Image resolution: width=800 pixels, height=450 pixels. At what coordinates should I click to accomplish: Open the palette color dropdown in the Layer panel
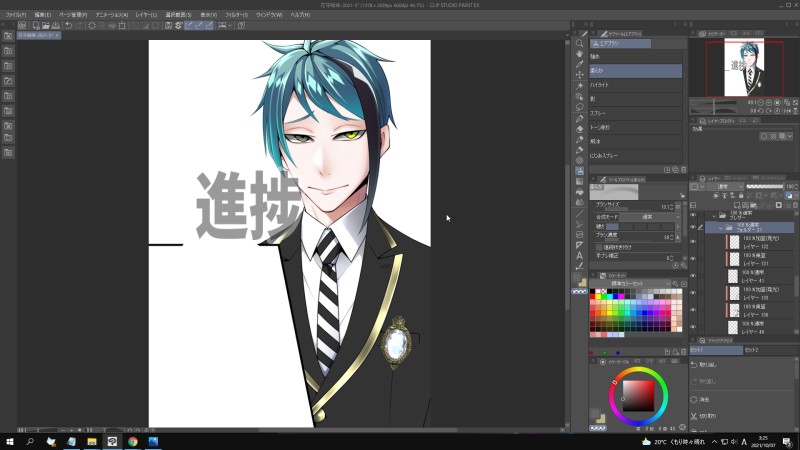(x=696, y=187)
